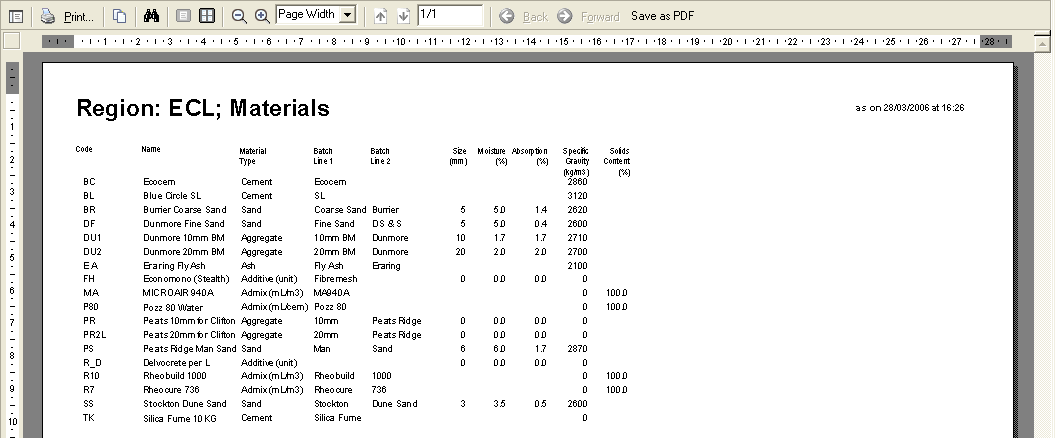
Task: Switch to multiple pages view
Action: point(206,16)
